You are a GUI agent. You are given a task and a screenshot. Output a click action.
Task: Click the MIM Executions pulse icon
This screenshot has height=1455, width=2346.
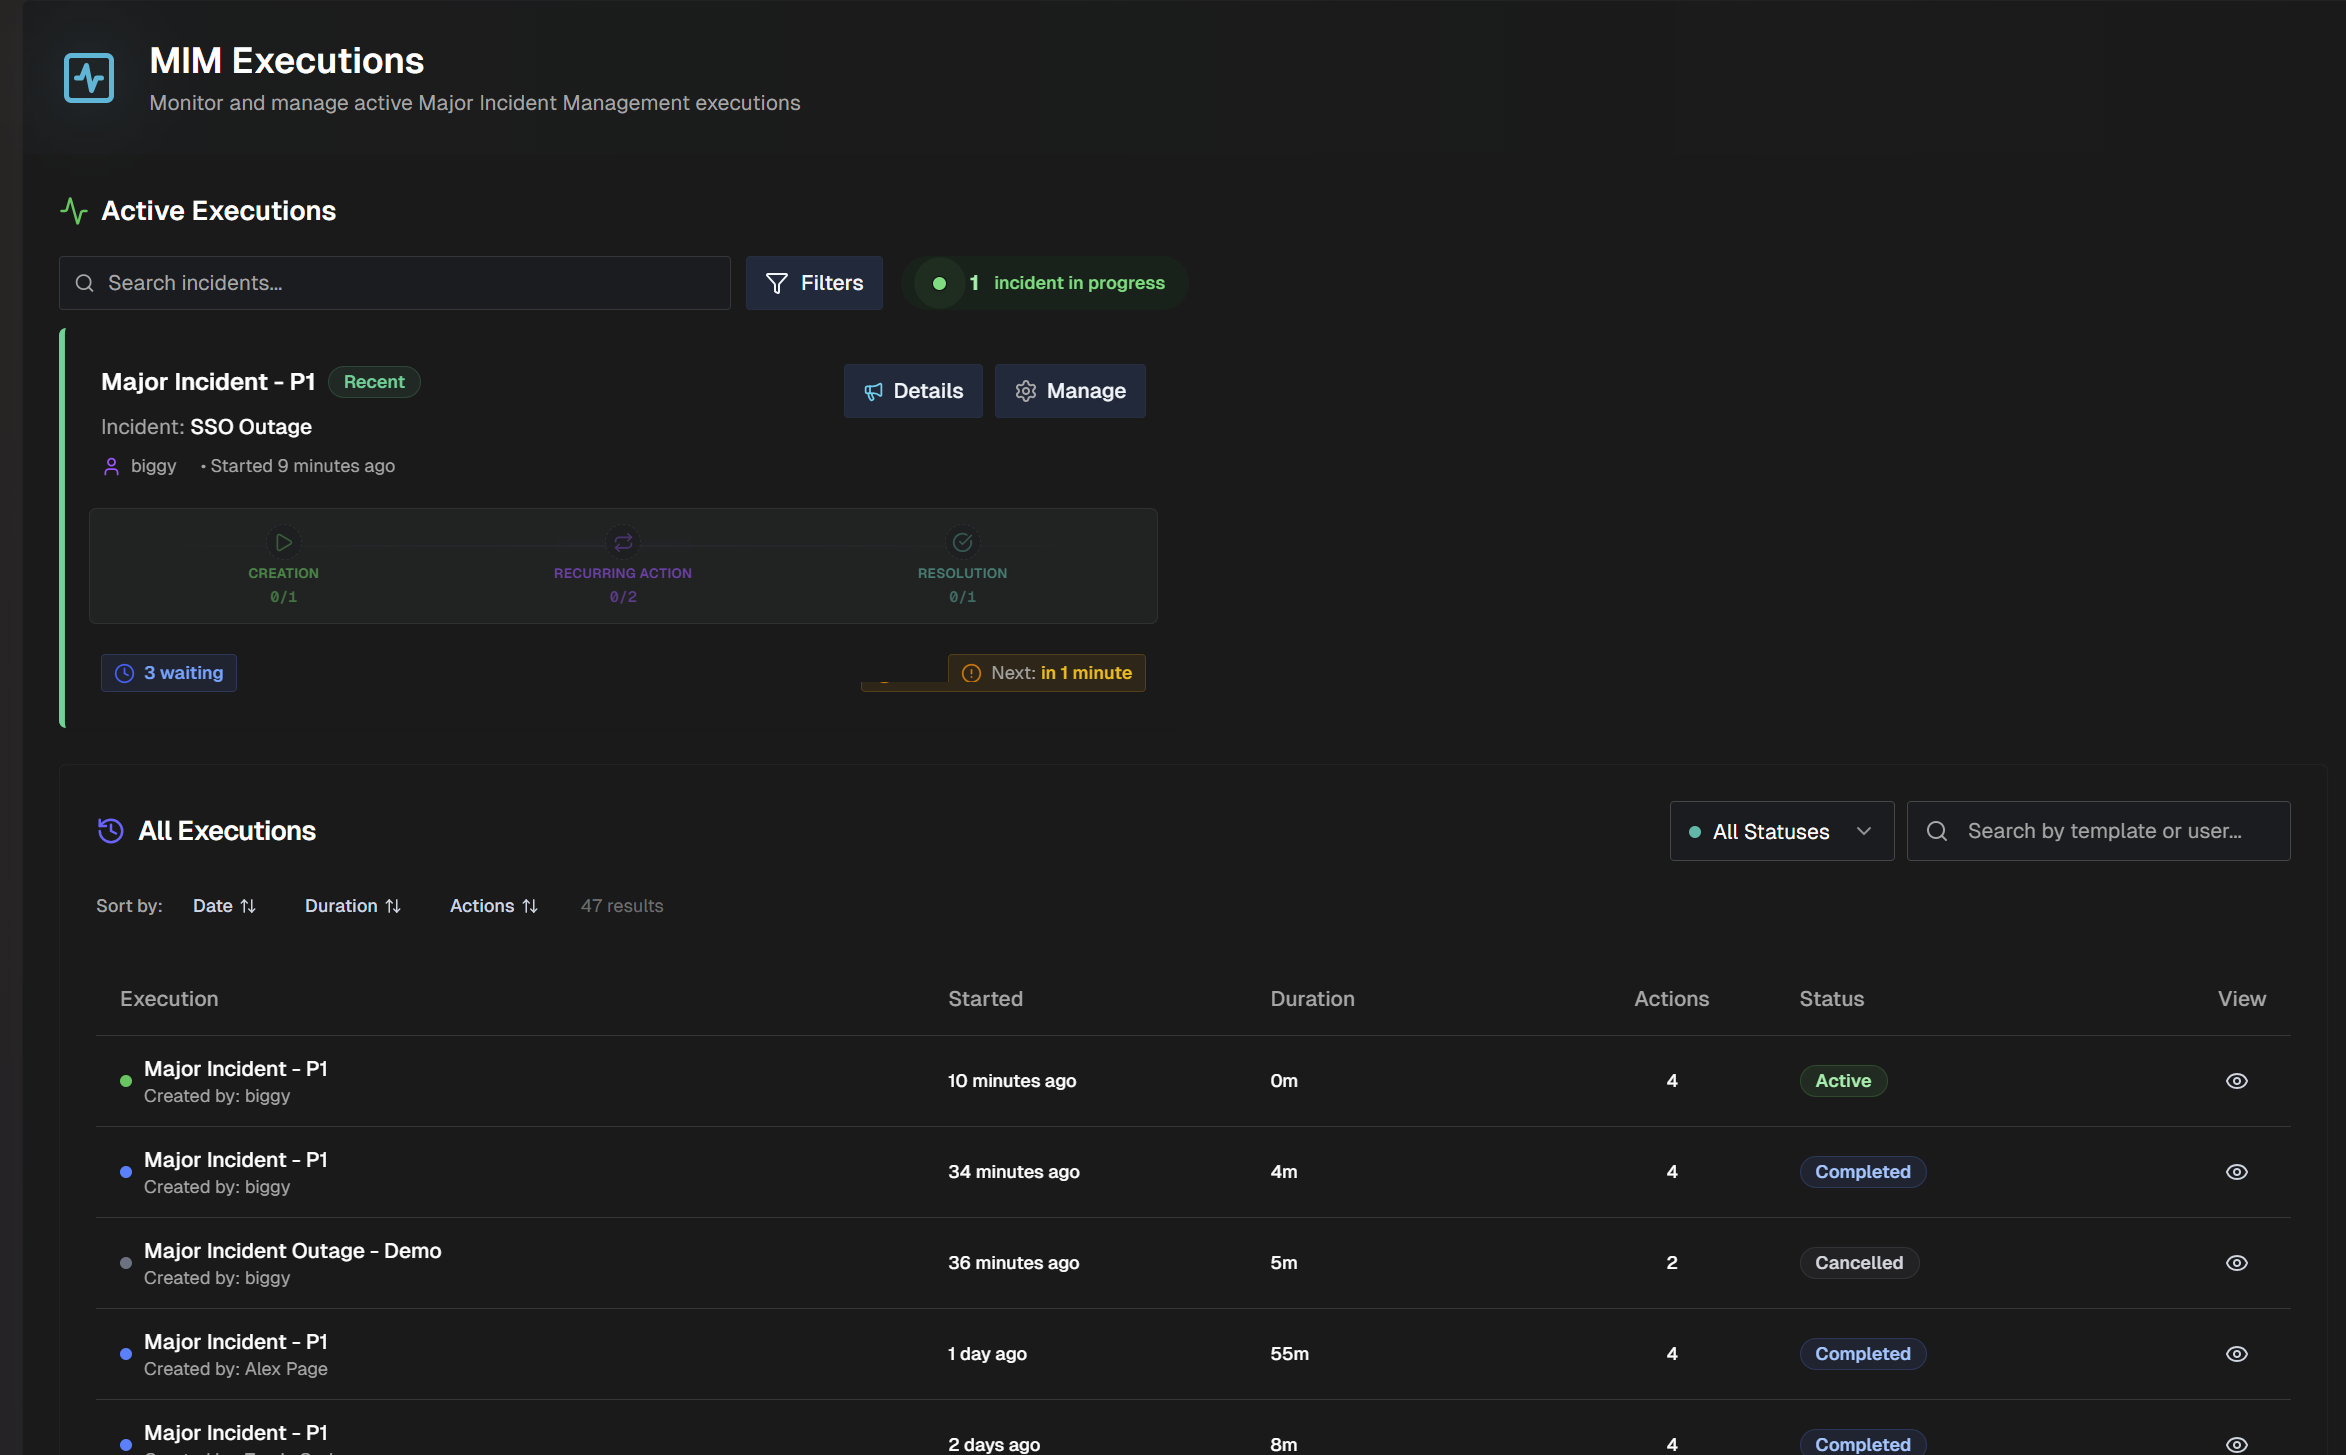pyautogui.click(x=88, y=77)
